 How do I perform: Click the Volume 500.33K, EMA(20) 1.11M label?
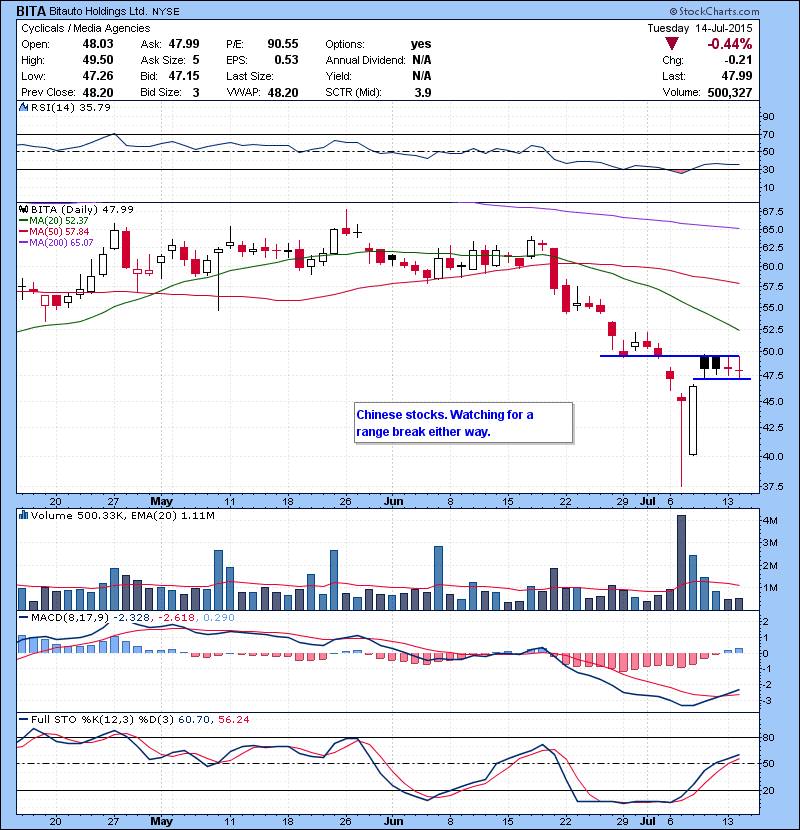[122, 515]
